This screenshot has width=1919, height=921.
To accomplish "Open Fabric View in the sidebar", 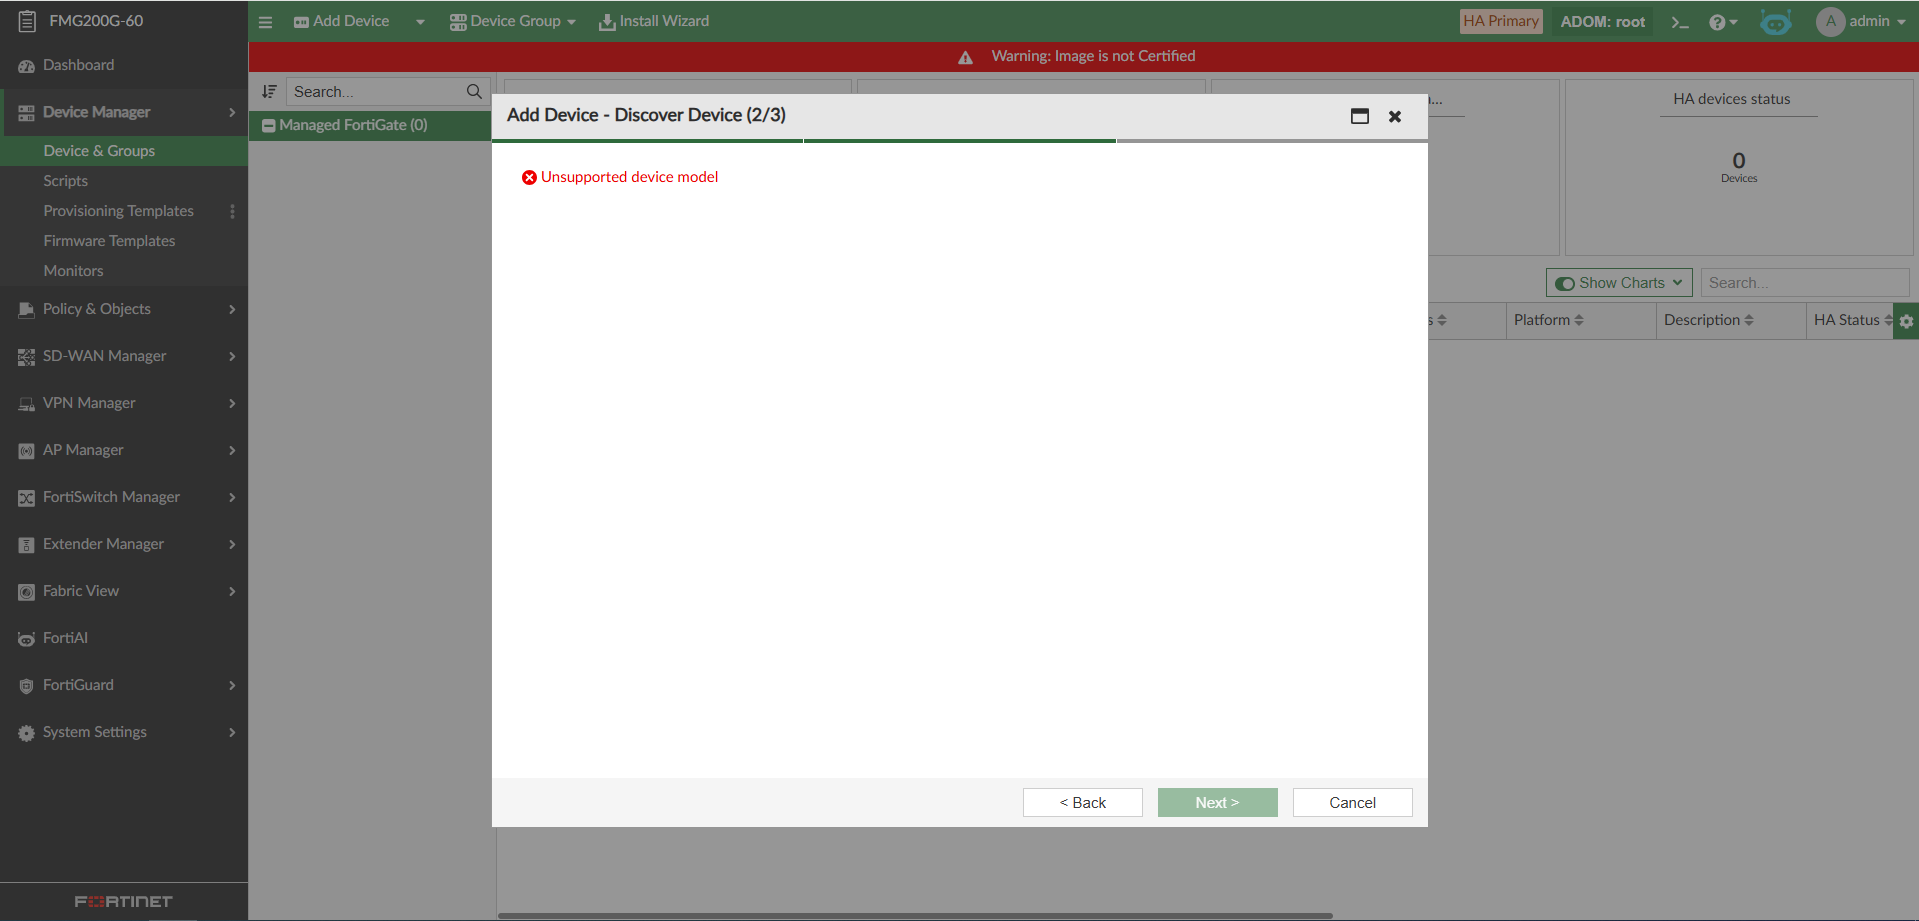I will coord(80,591).
